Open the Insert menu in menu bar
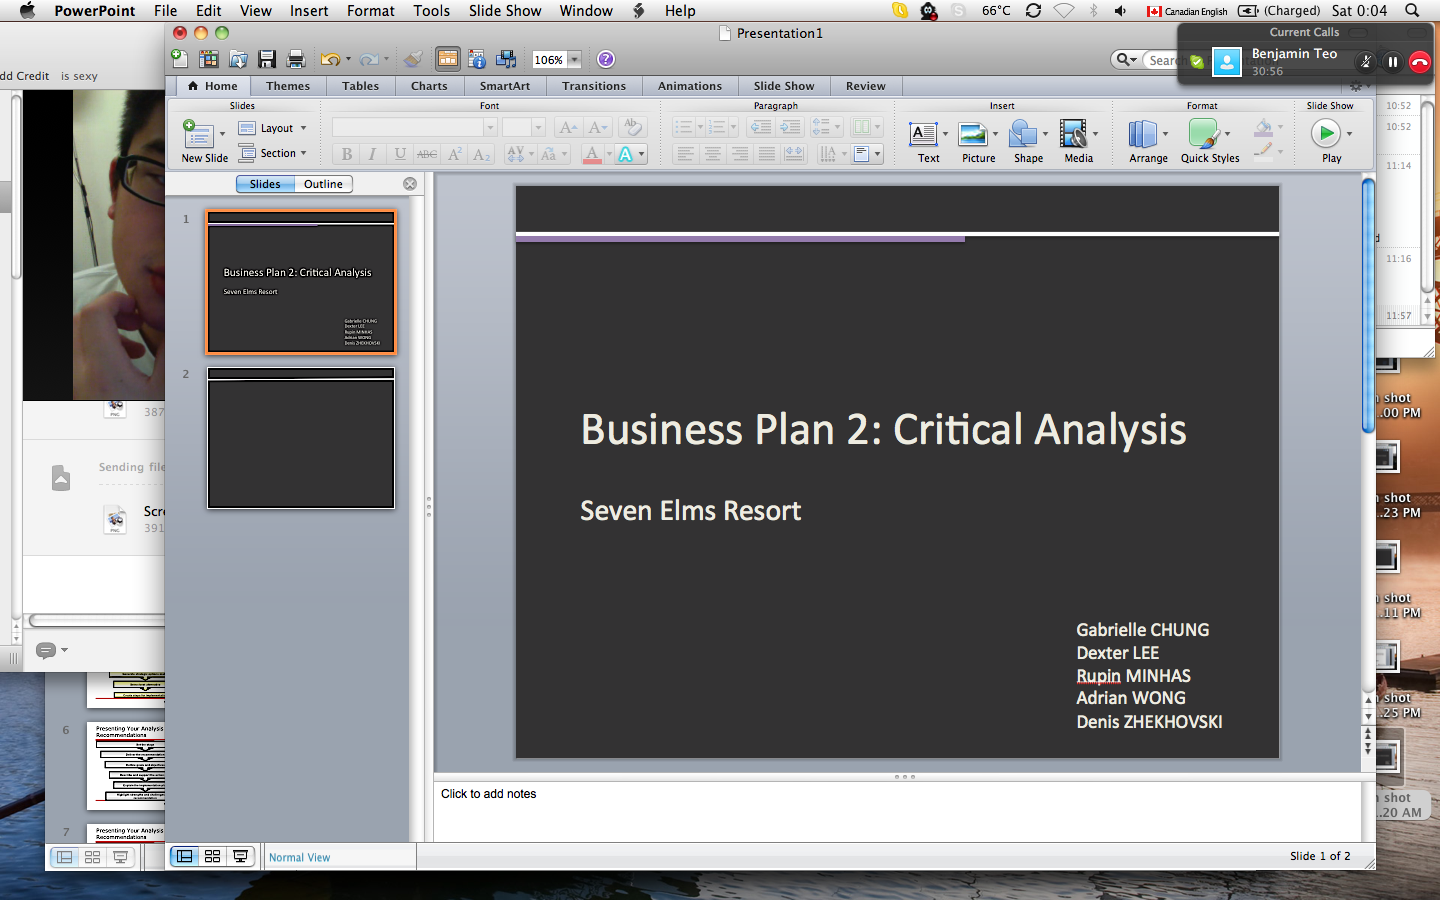The height and width of the screenshot is (900, 1440). pyautogui.click(x=309, y=11)
